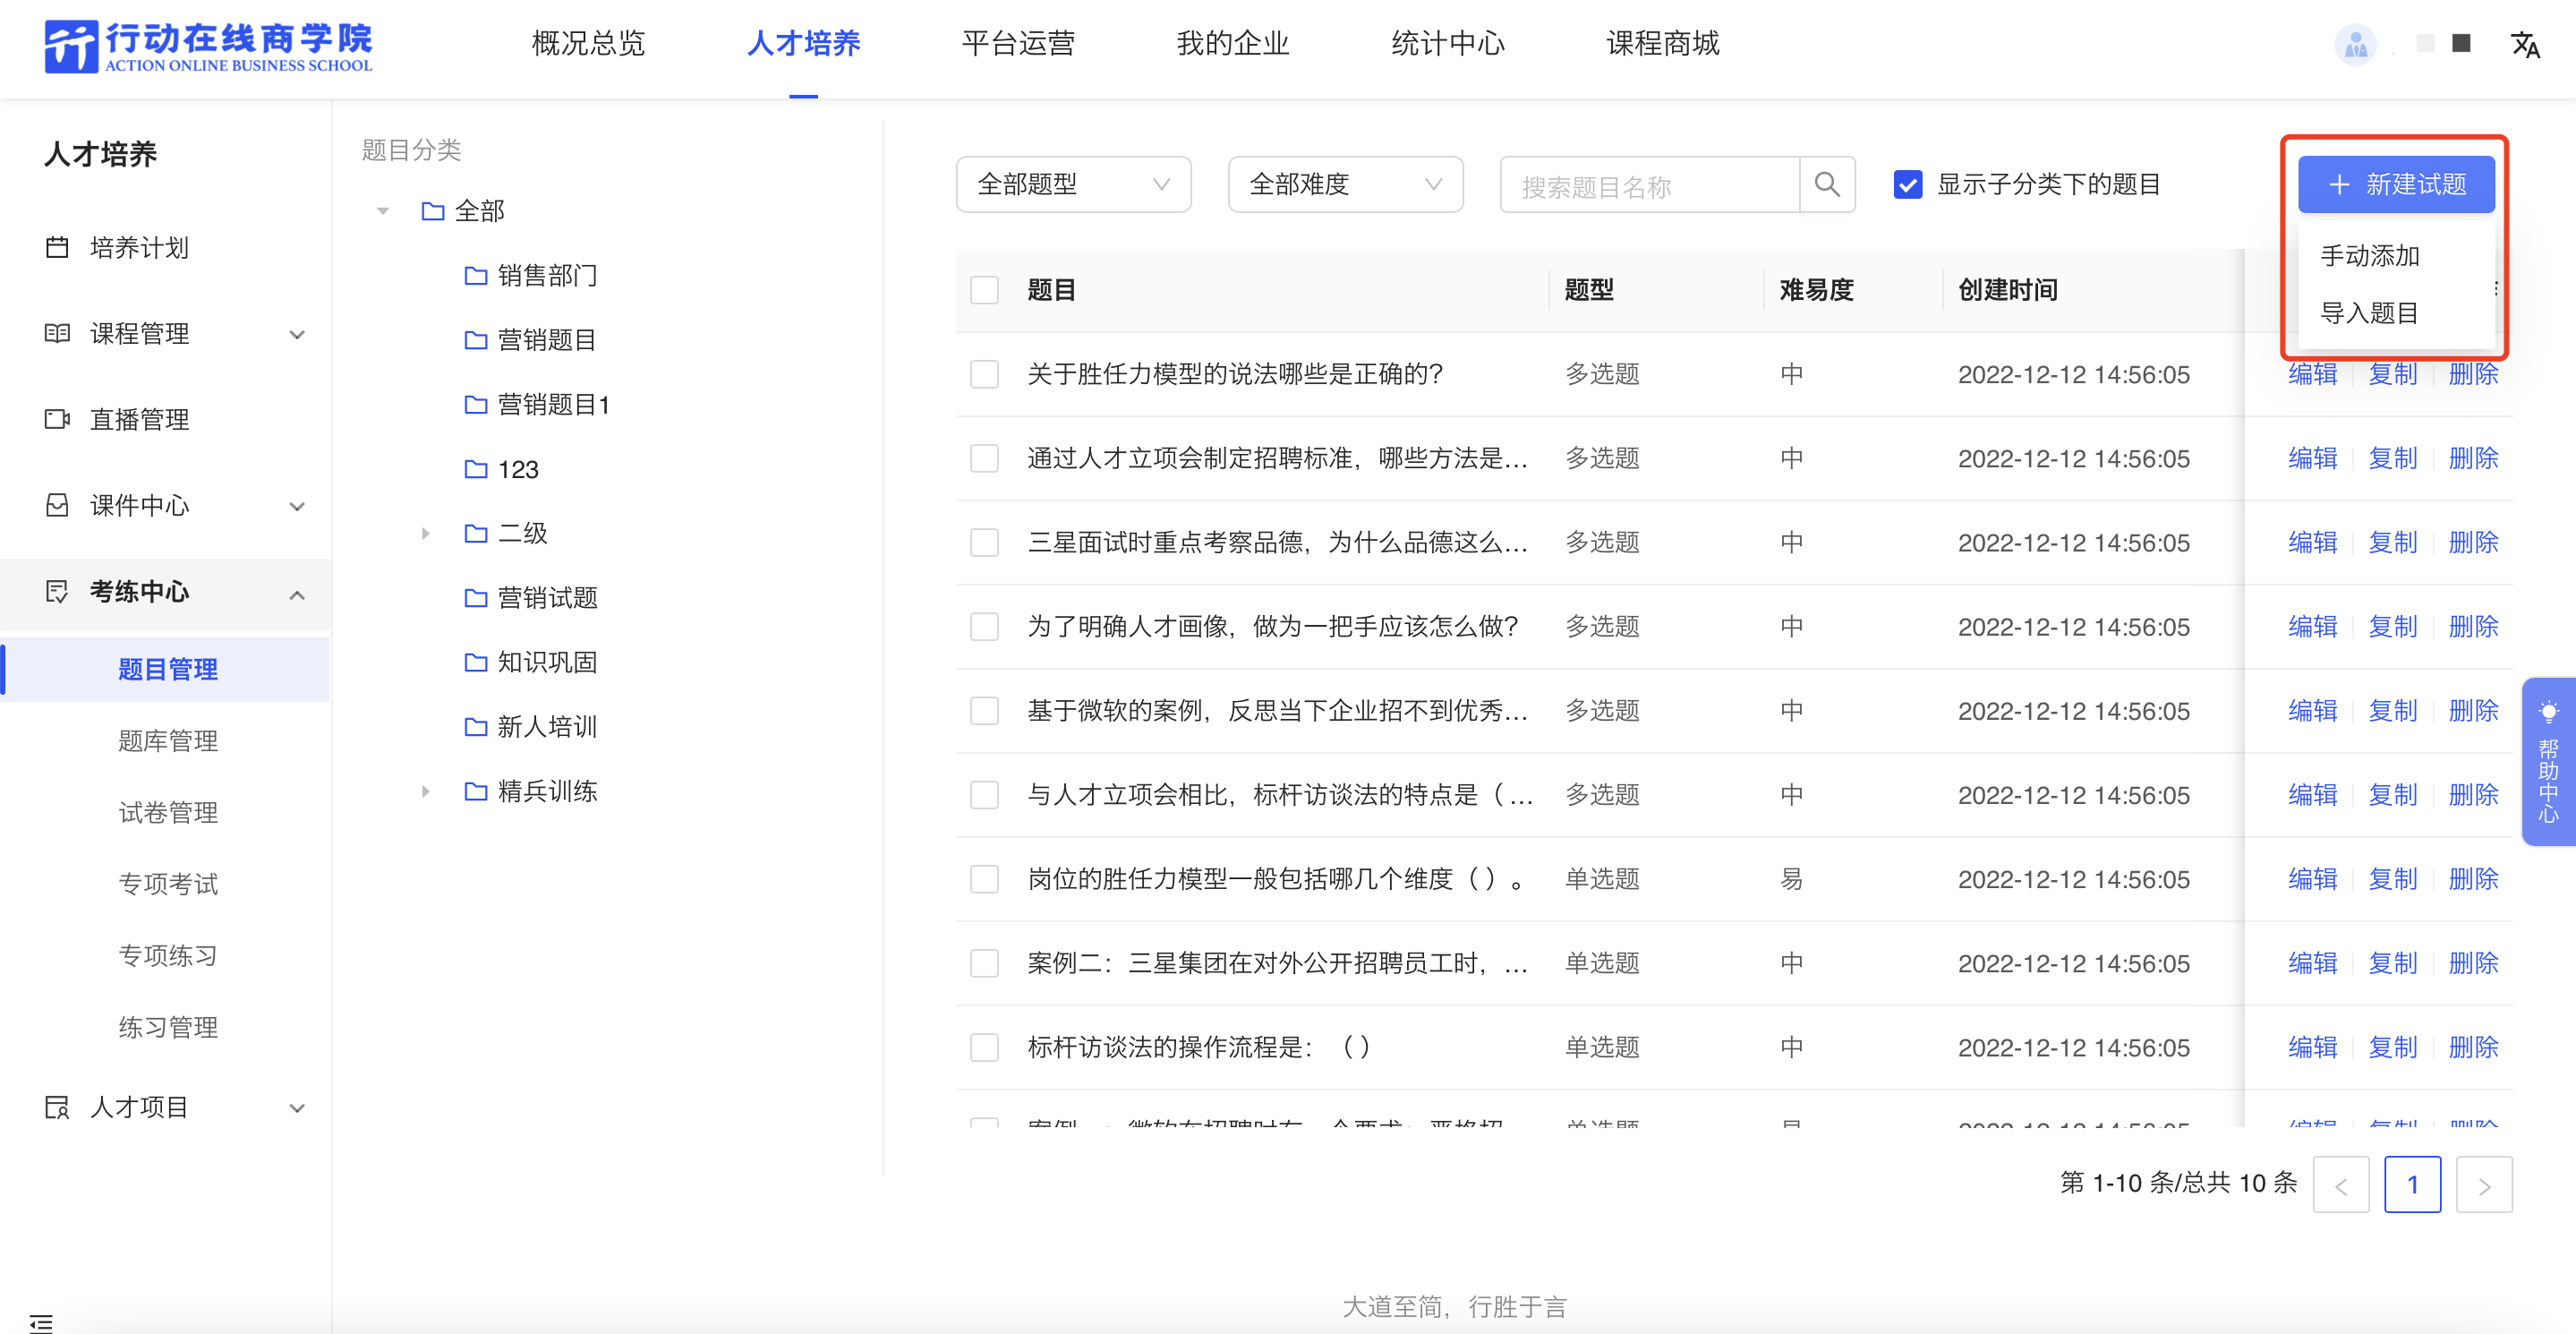Screen dimensions: 2576x1334
Task: Click the 行动在线商学院 logo
Action: (x=208, y=46)
